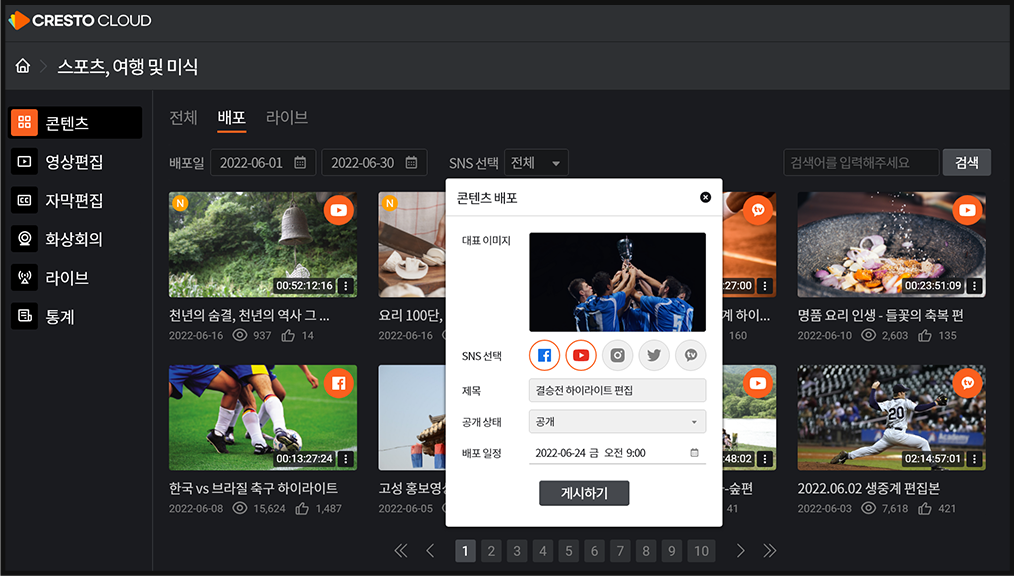This screenshot has width=1014, height=576.
Task: Click N badge on 요리 100단 card
Action: tap(389, 204)
